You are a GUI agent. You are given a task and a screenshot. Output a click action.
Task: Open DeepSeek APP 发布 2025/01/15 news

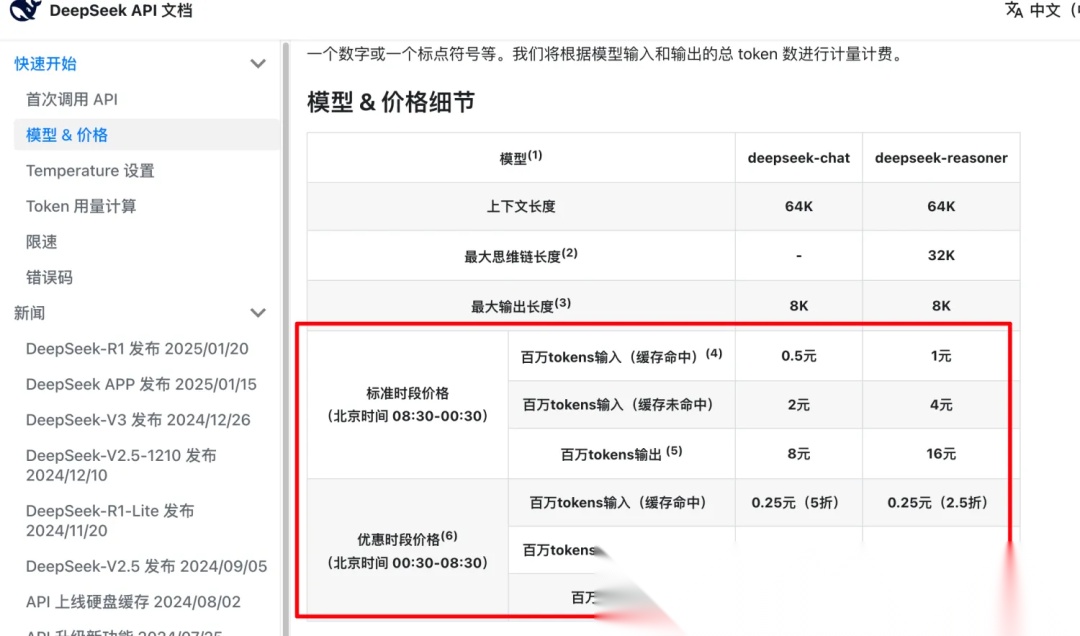pyautogui.click(x=141, y=384)
